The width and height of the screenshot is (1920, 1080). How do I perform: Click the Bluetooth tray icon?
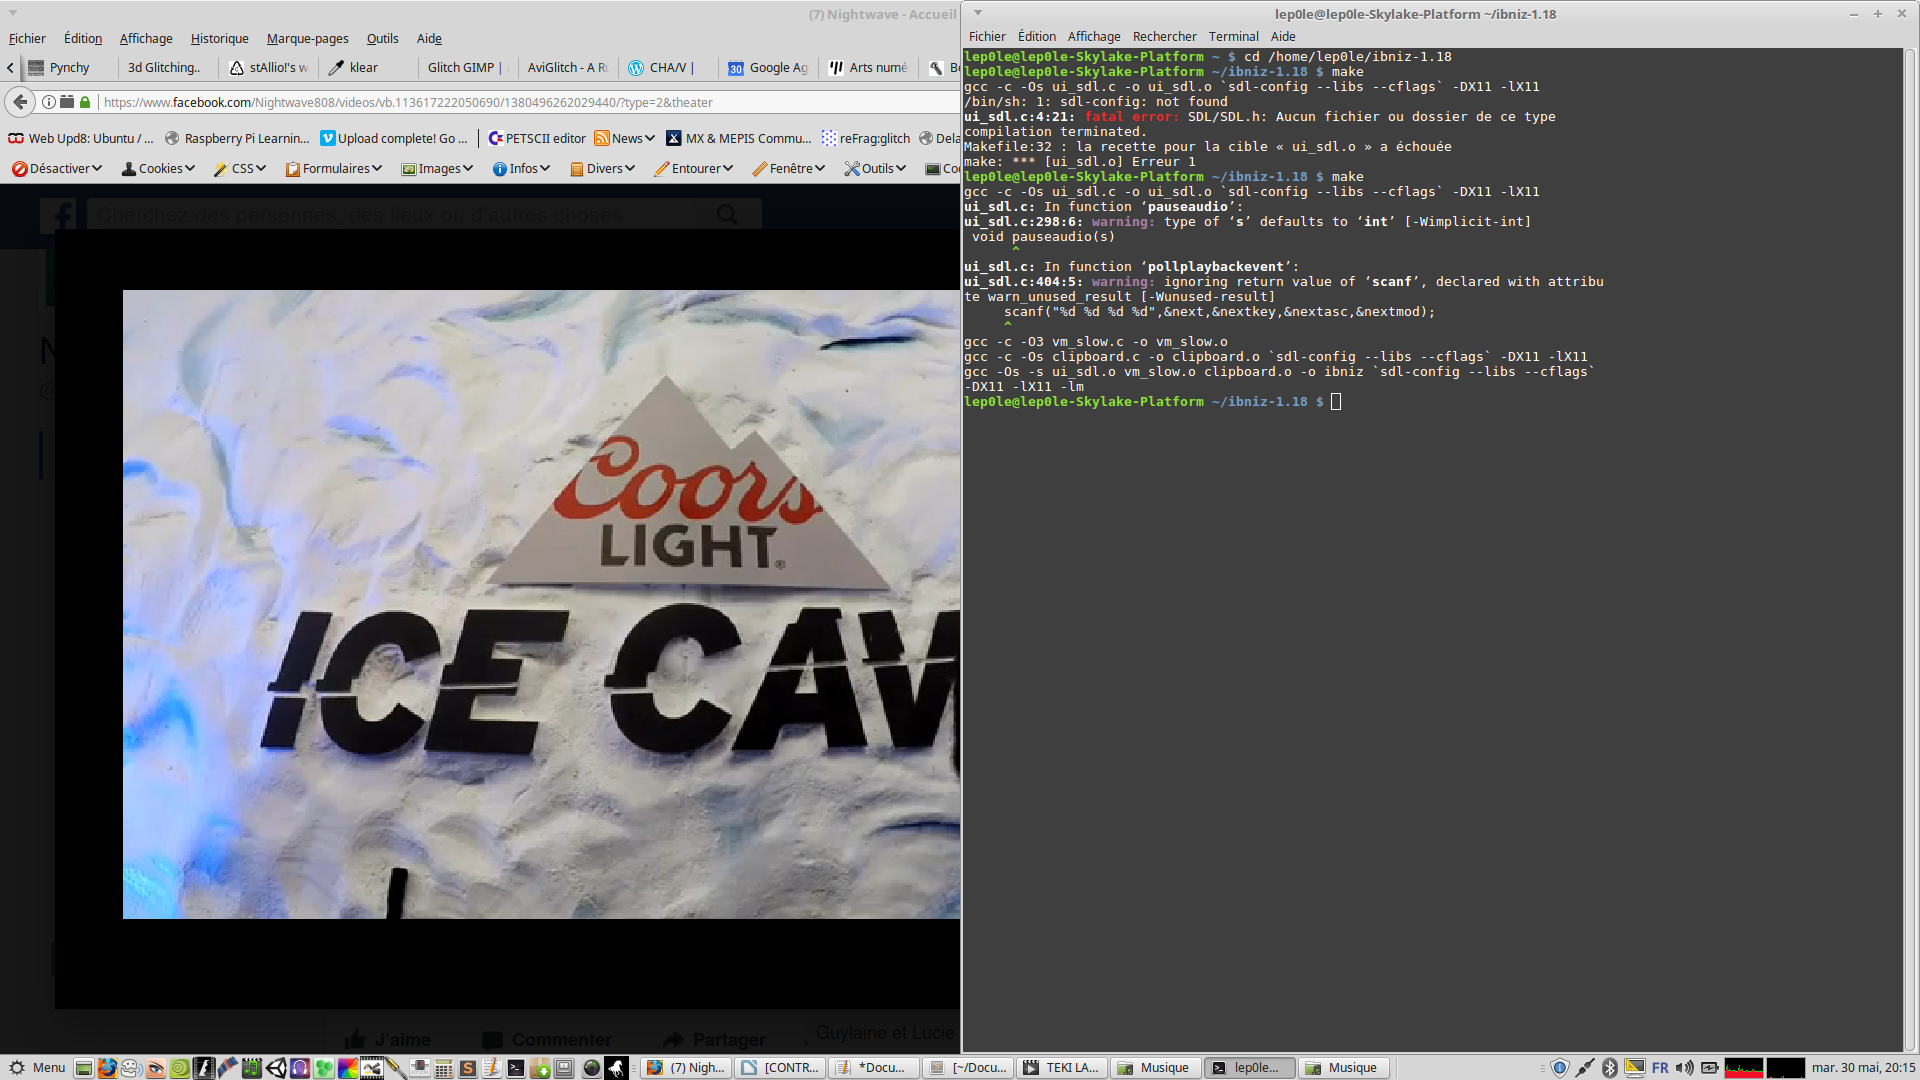[x=1609, y=1068]
